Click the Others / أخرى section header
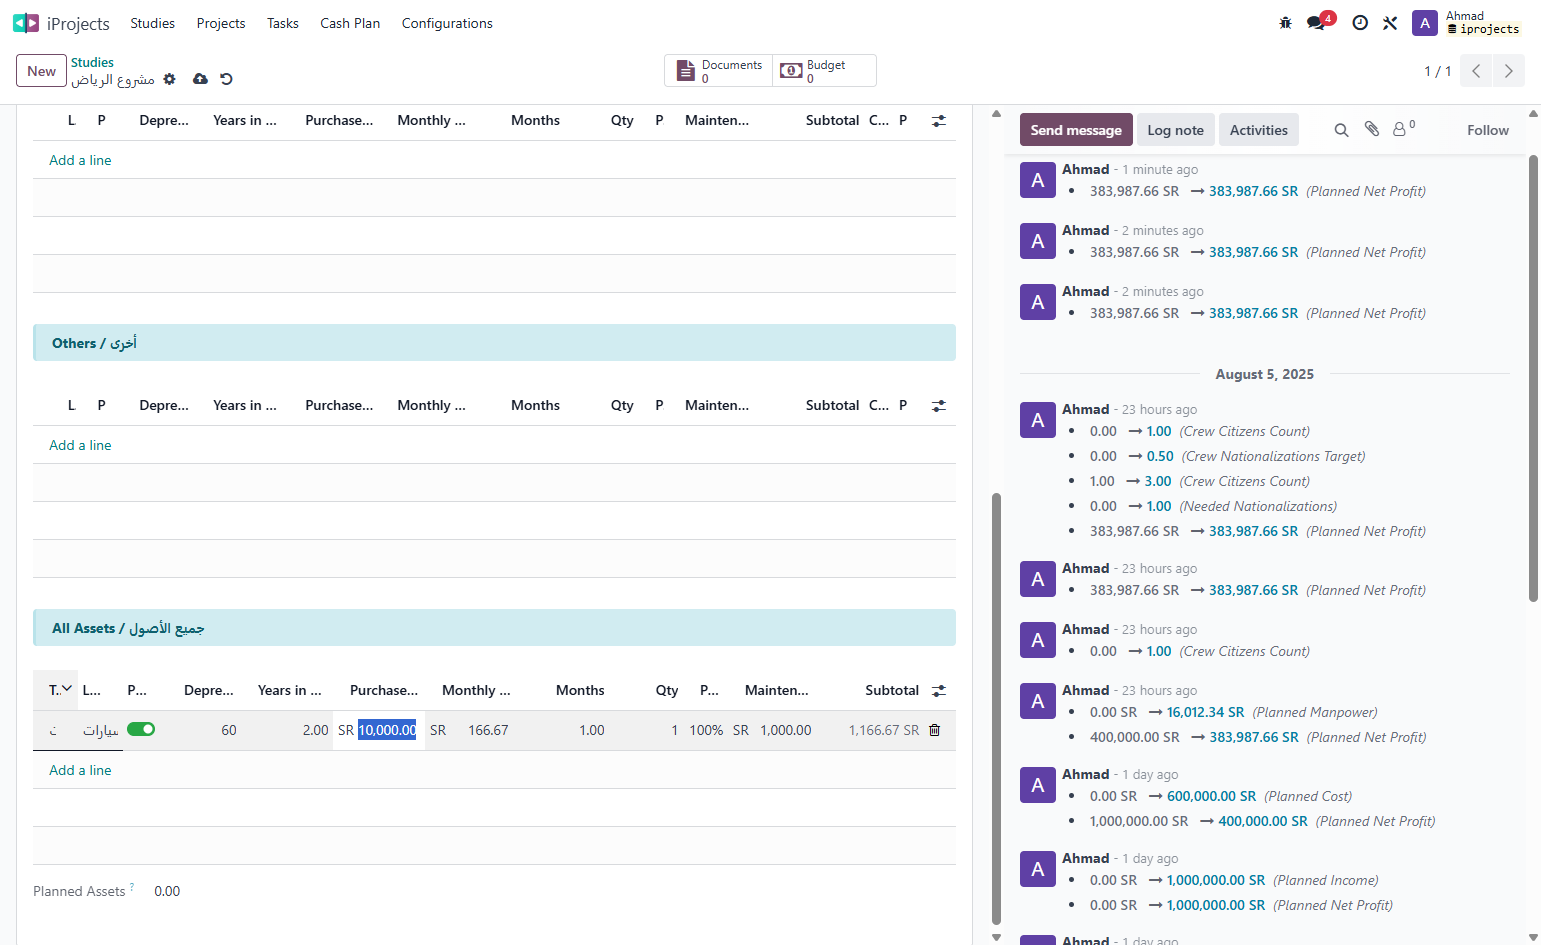This screenshot has height=945, width=1541. point(494,343)
